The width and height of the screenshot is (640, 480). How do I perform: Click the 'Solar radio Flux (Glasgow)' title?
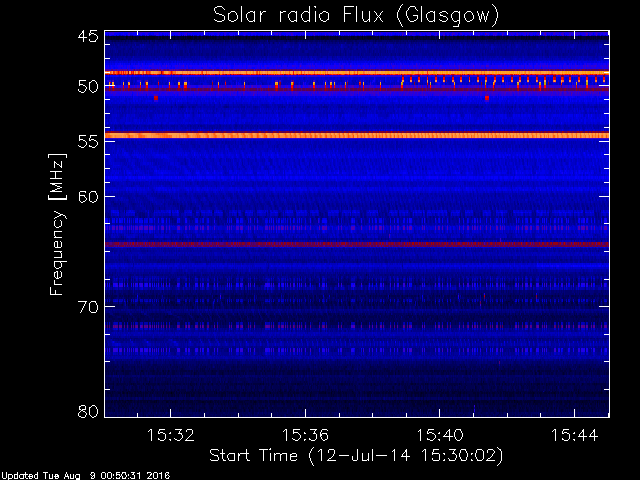coord(356,16)
